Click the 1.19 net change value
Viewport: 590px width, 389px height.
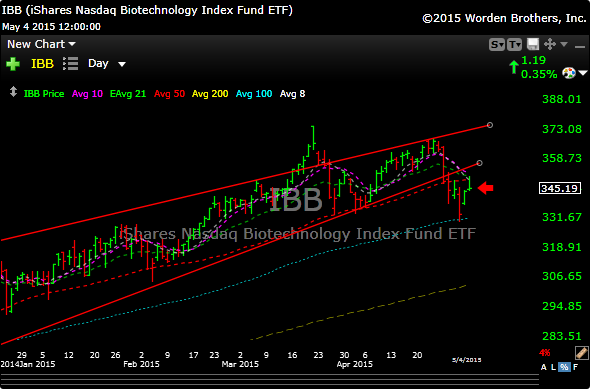[534, 60]
